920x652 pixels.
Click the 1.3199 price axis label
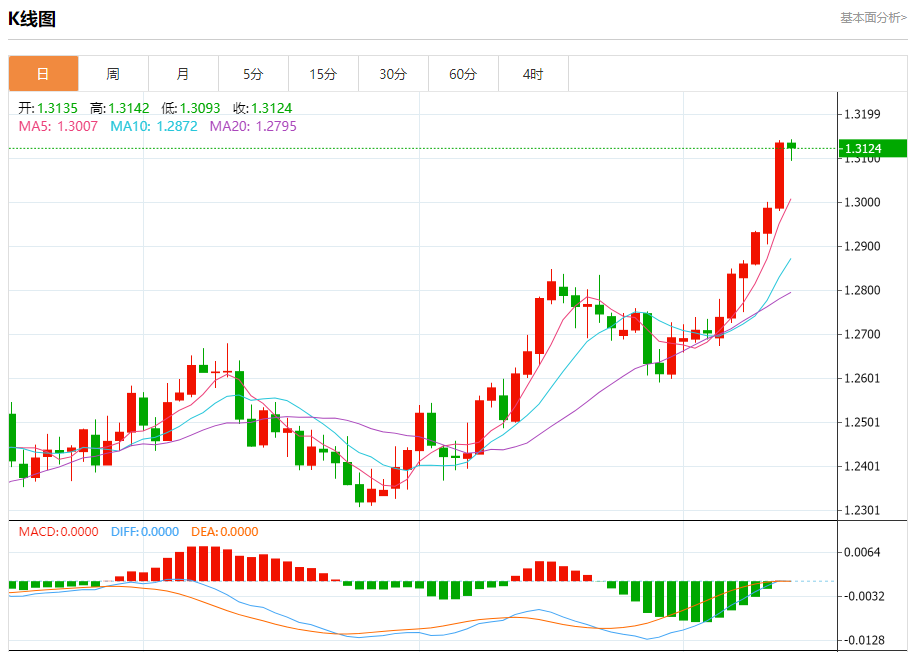(x=862, y=114)
